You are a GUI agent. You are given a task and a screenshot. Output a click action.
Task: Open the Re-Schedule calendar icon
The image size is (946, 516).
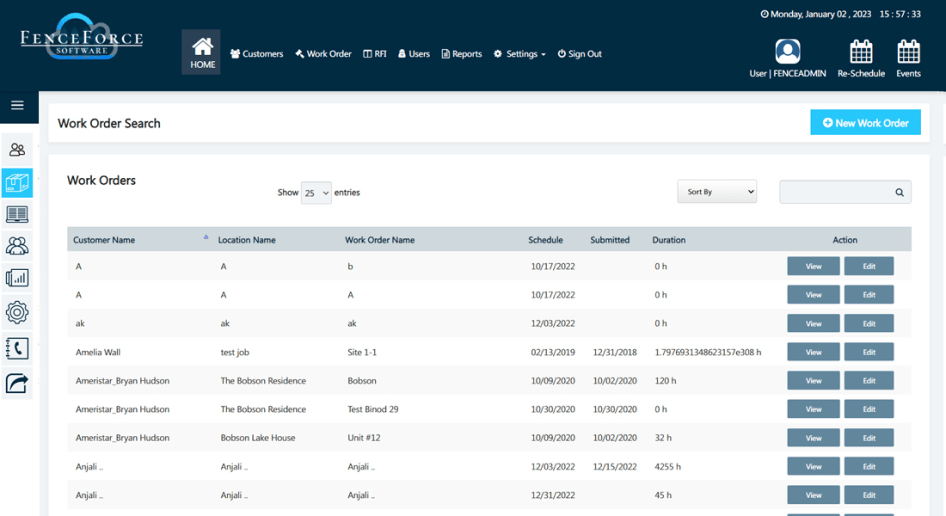coord(861,52)
